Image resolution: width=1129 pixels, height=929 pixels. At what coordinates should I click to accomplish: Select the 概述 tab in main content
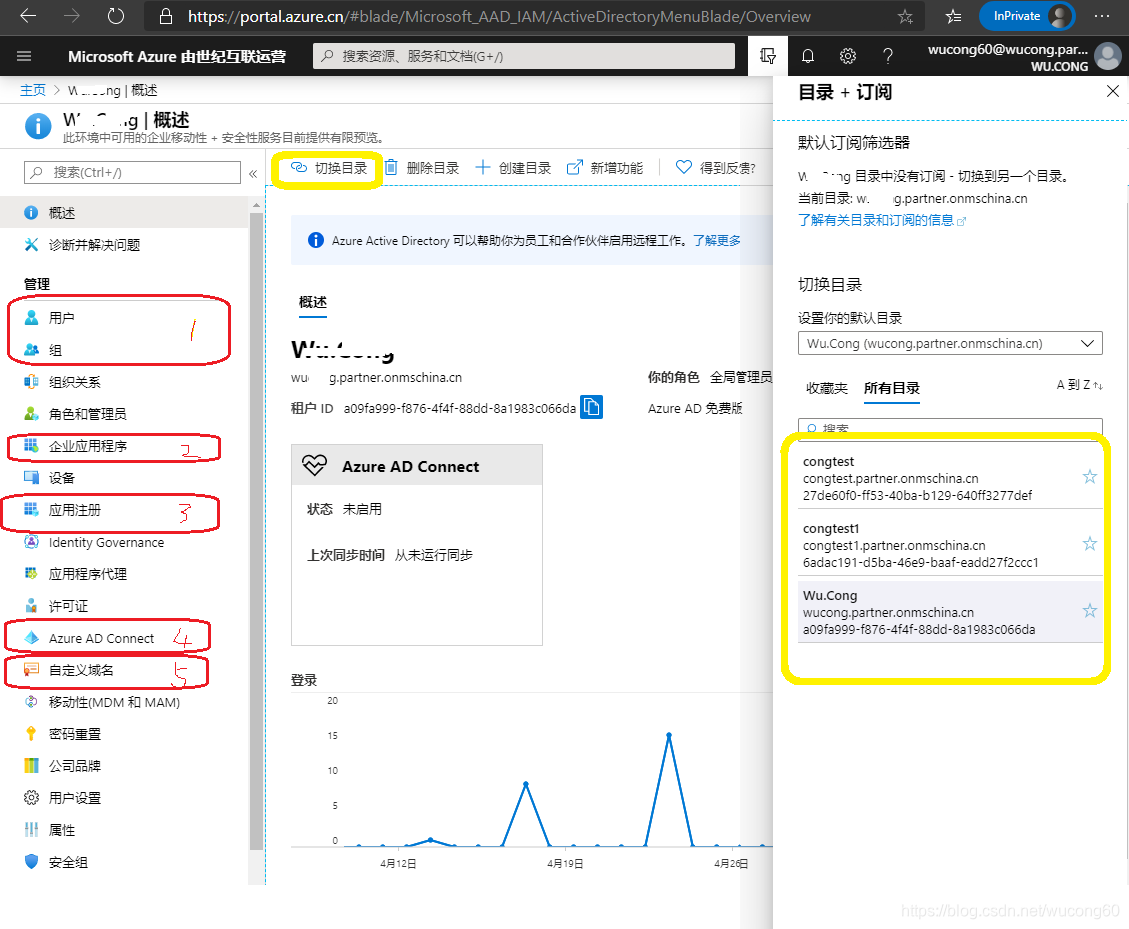[312, 302]
